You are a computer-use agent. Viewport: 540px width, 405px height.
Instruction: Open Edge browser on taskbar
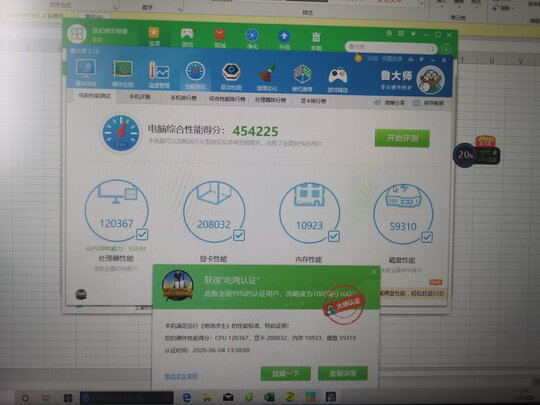pos(186,398)
